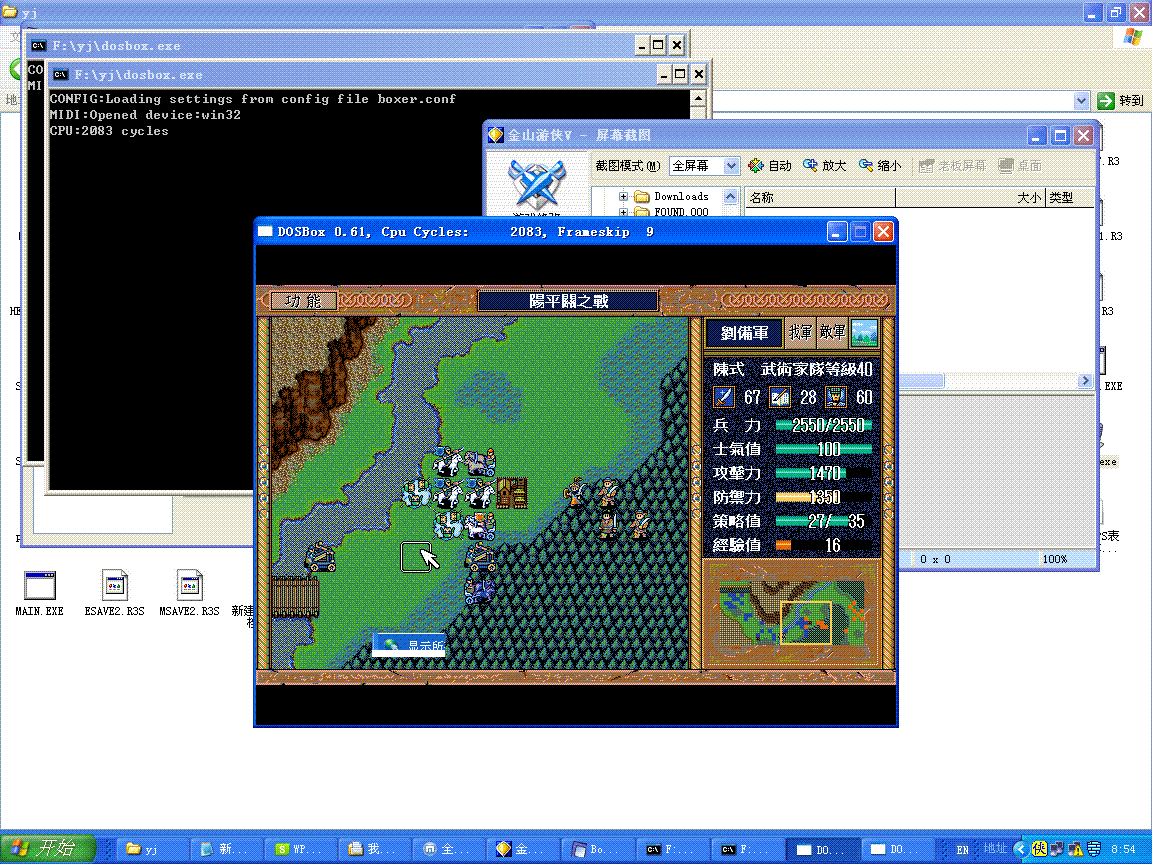The width and height of the screenshot is (1152, 864).
Task: Click the wooden bridge on the river
Action: [296, 595]
